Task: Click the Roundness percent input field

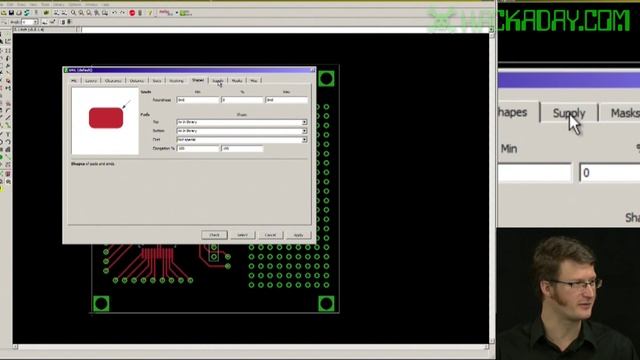Action: [x=242, y=100]
